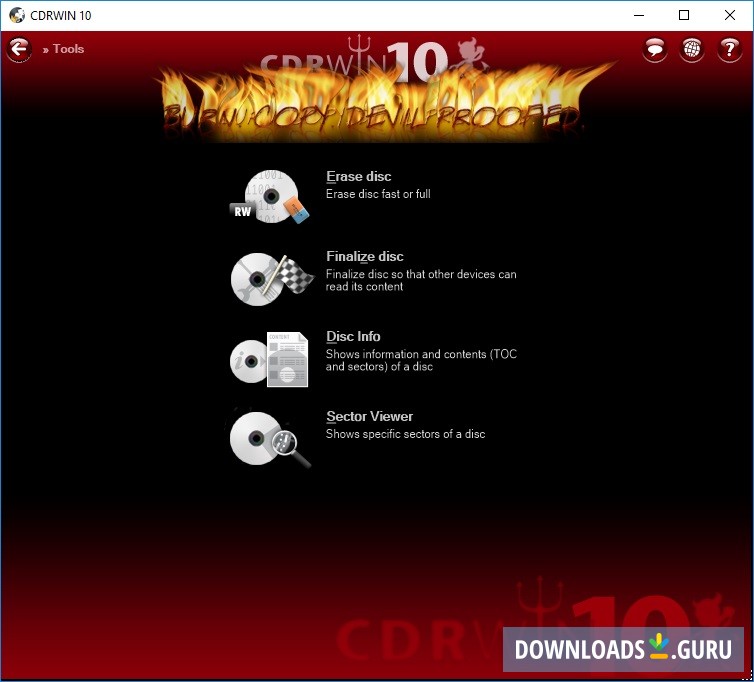
Task: Click the Tools breadcrumb label
Action: pyautogui.click(x=68, y=49)
